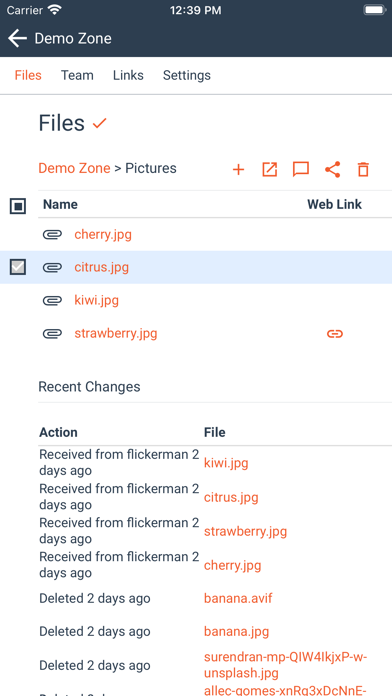
Task: Go to the Settings tab
Action: click(186, 75)
